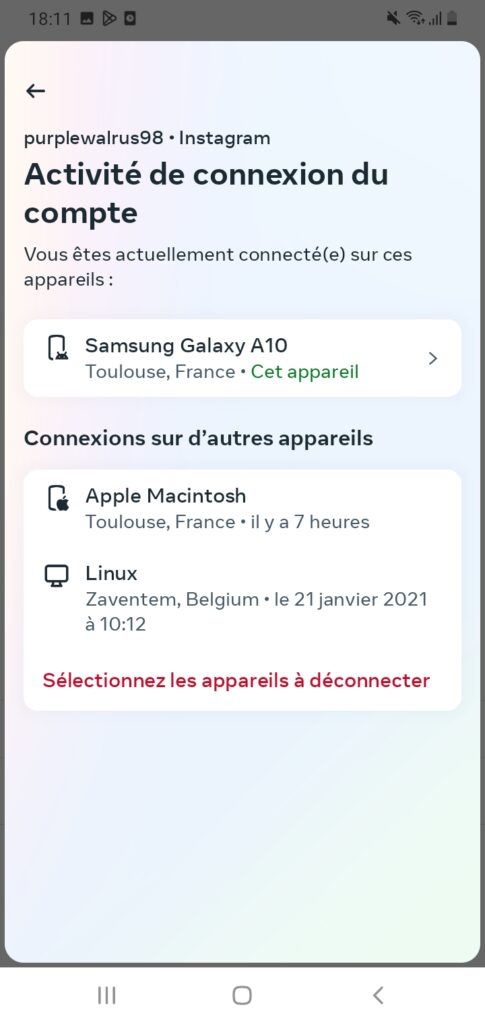Tap the Android home navigation button
This screenshot has height=1024, width=485.
click(x=242, y=995)
